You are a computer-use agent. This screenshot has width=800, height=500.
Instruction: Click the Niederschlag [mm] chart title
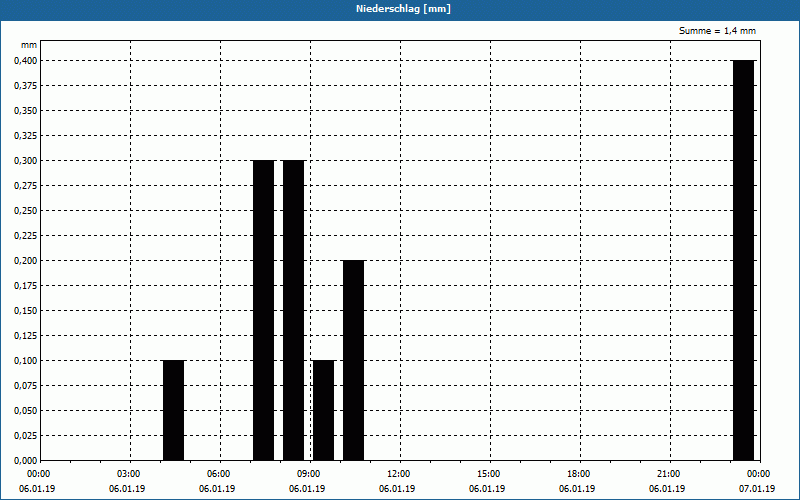tap(403, 9)
